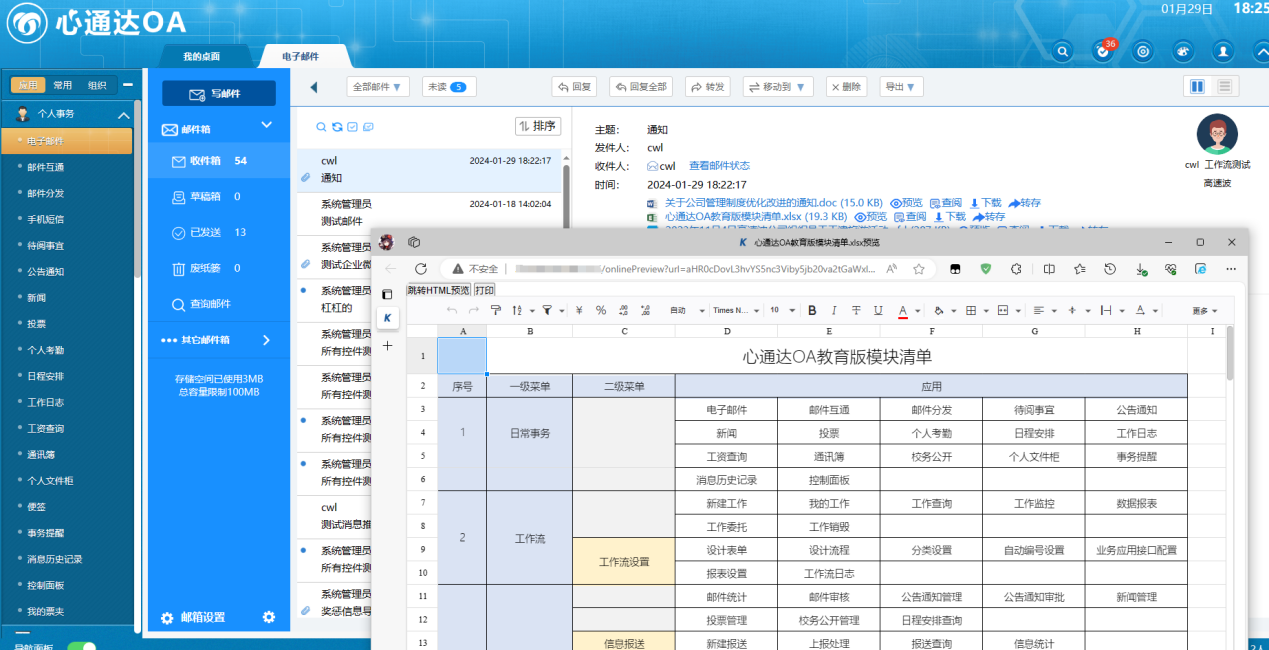Switch to list-only mail view
The width and height of the screenshot is (1269, 650).
tap(1223, 86)
